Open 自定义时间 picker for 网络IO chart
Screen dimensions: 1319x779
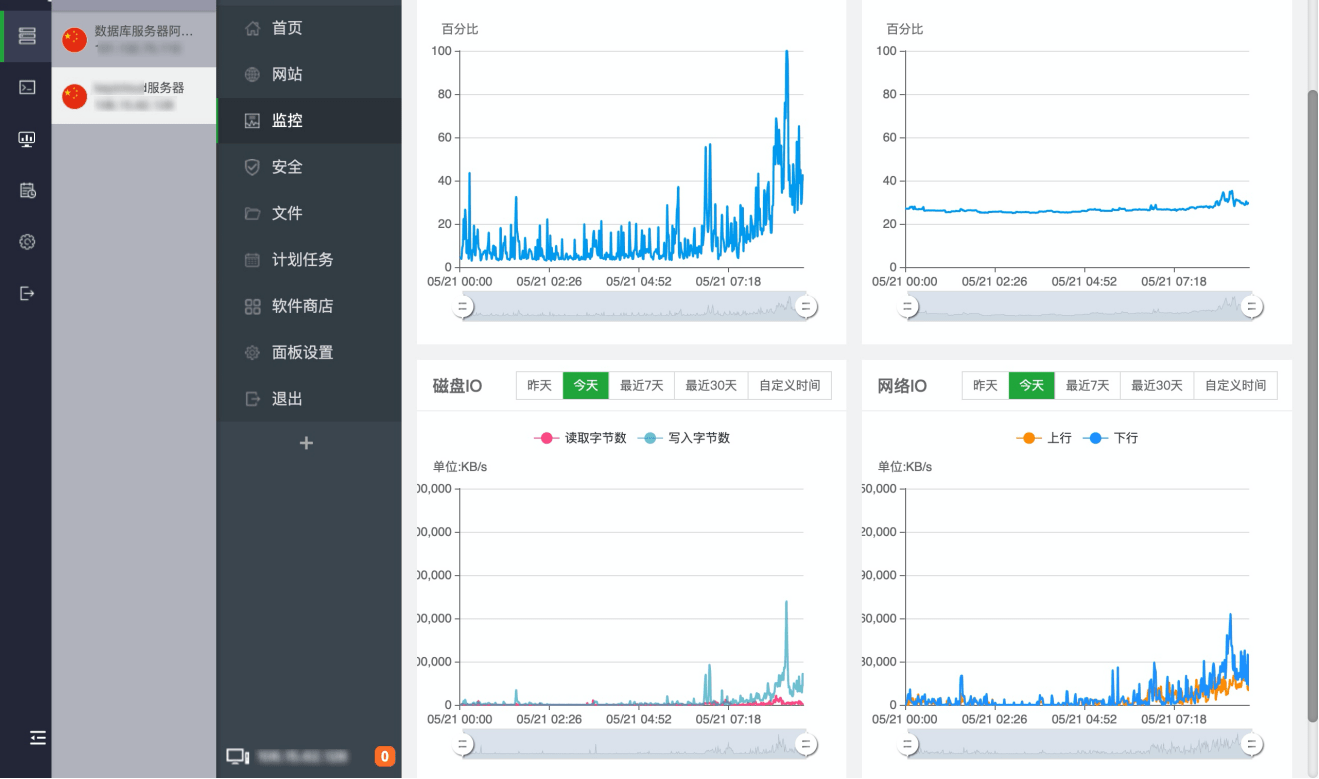click(1235, 385)
